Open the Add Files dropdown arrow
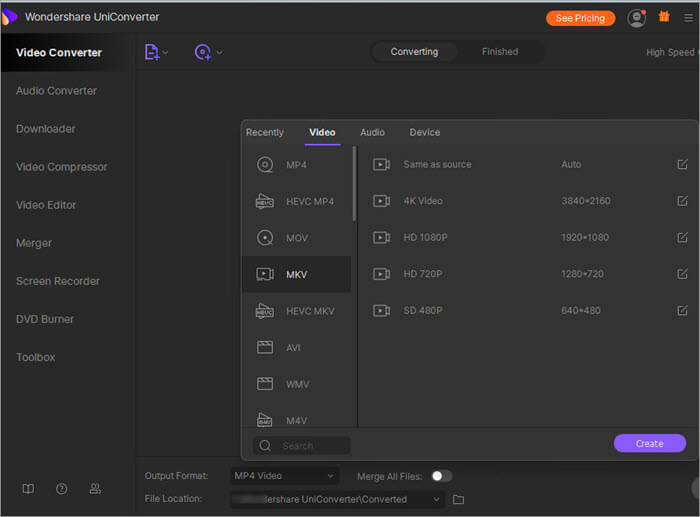The height and width of the screenshot is (517, 700). point(166,53)
